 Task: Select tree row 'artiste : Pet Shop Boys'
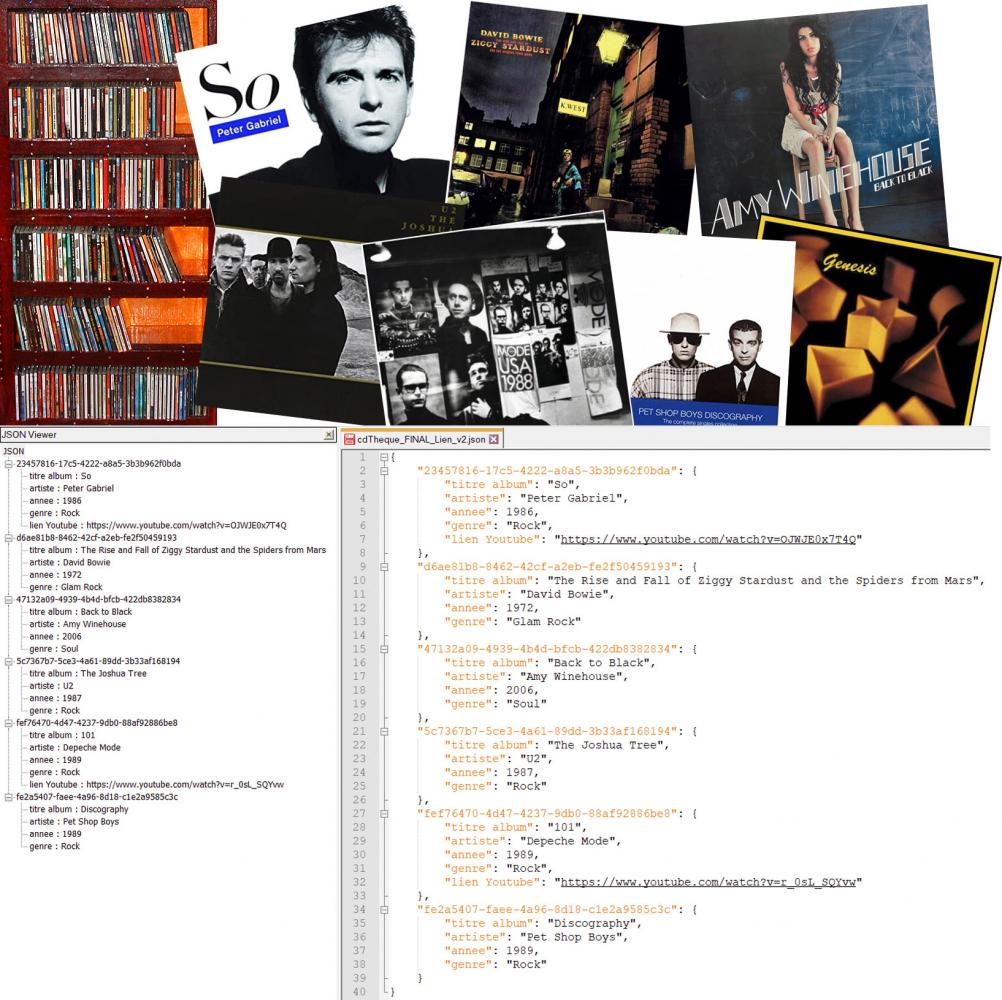[74, 822]
